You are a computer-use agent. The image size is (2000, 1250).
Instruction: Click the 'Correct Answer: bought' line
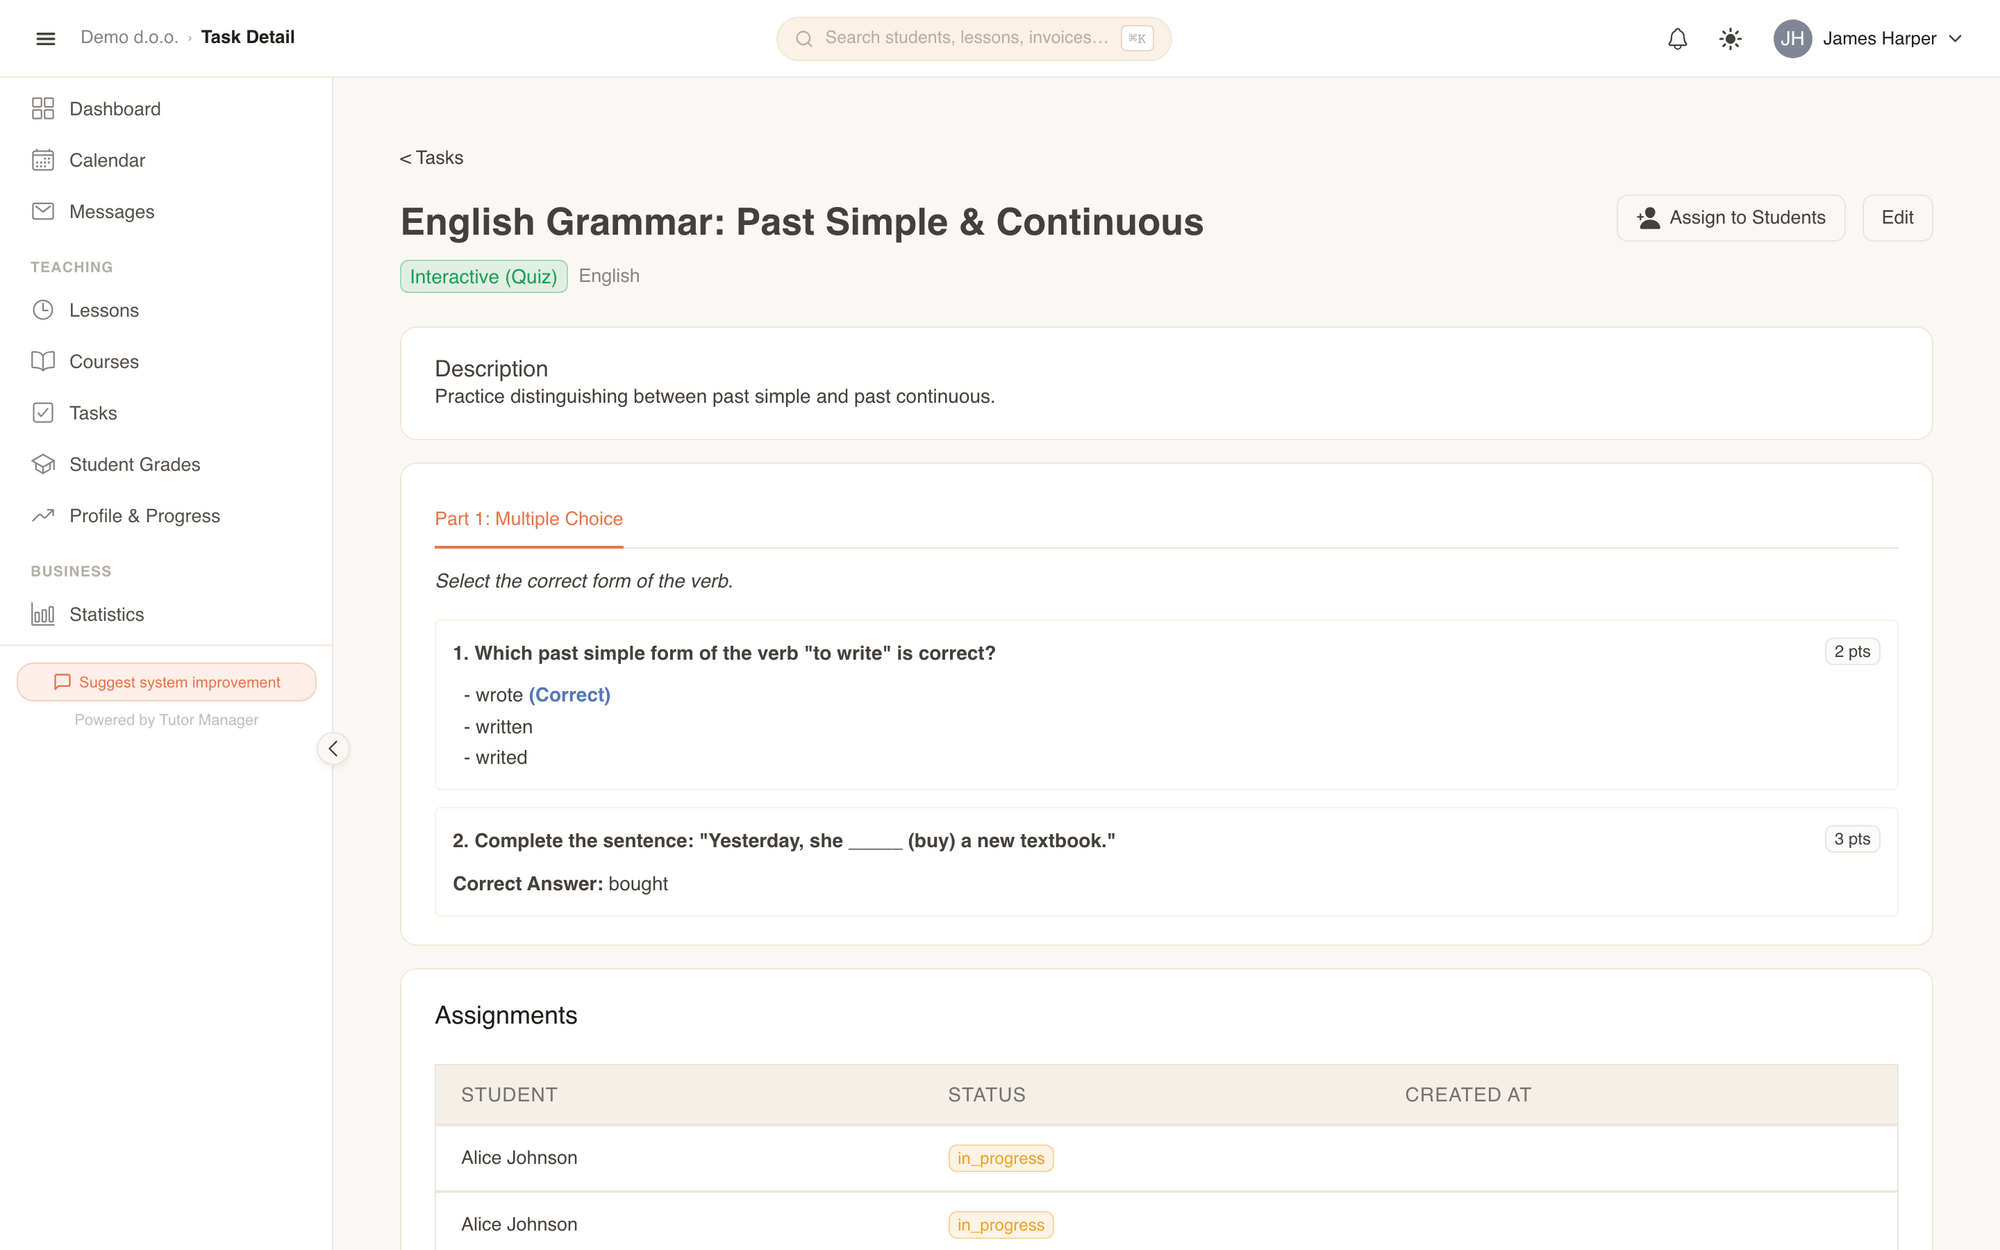tap(560, 884)
